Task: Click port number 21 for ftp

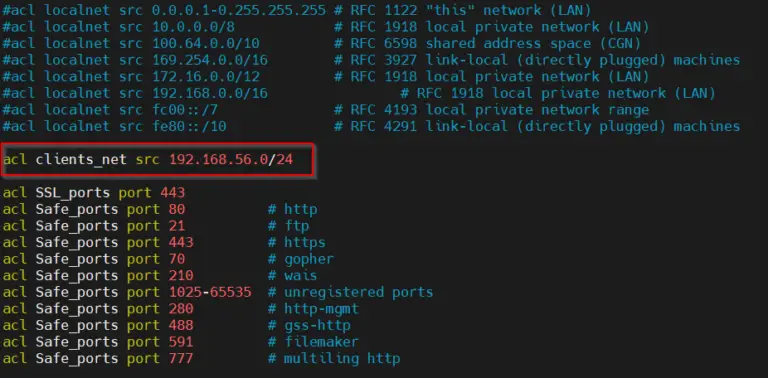Action: coord(177,226)
